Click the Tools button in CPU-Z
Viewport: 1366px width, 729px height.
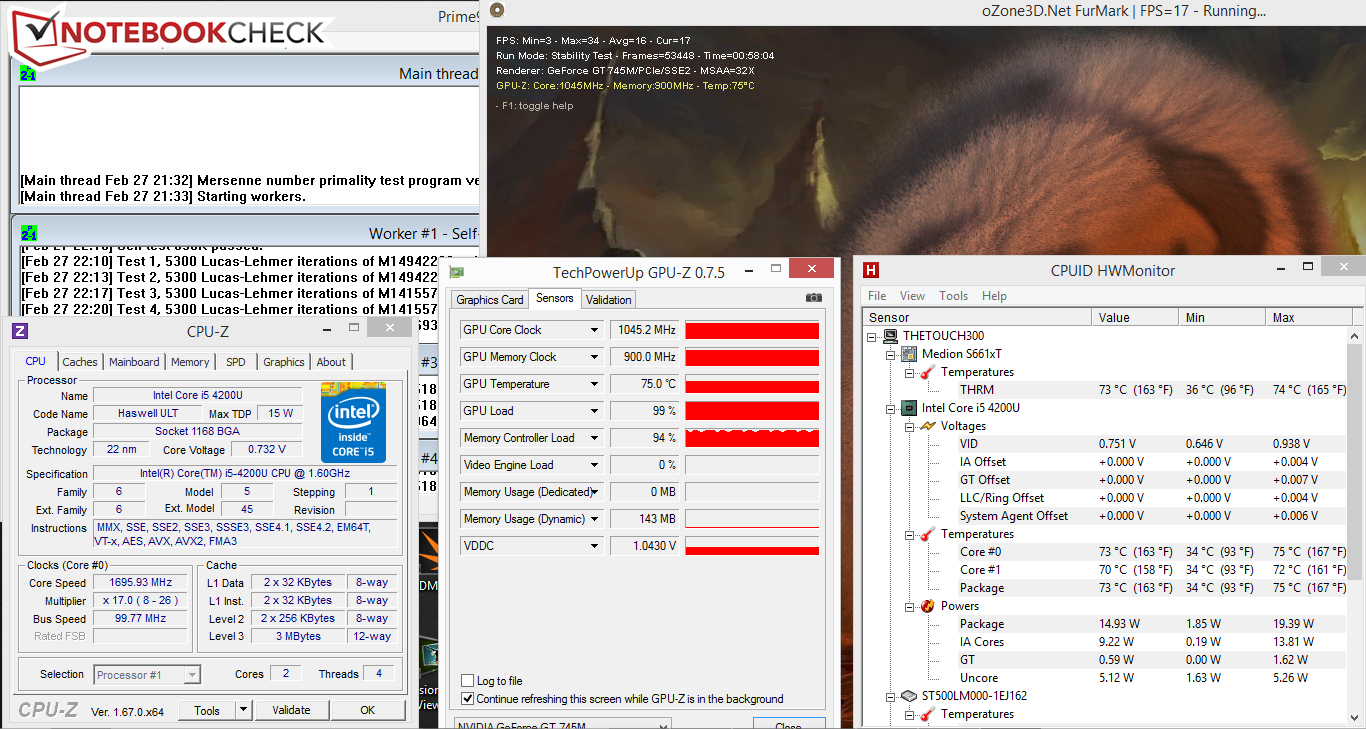tap(208, 710)
